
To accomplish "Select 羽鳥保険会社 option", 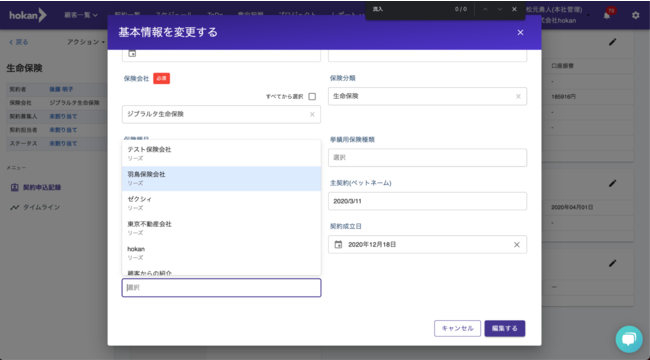I will coord(221,178).
